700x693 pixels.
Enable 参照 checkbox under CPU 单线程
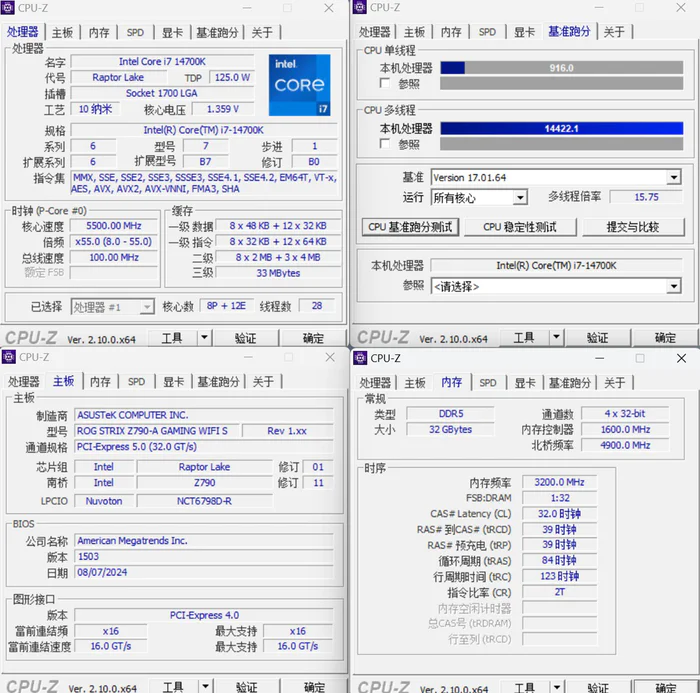(x=384, y=83)
